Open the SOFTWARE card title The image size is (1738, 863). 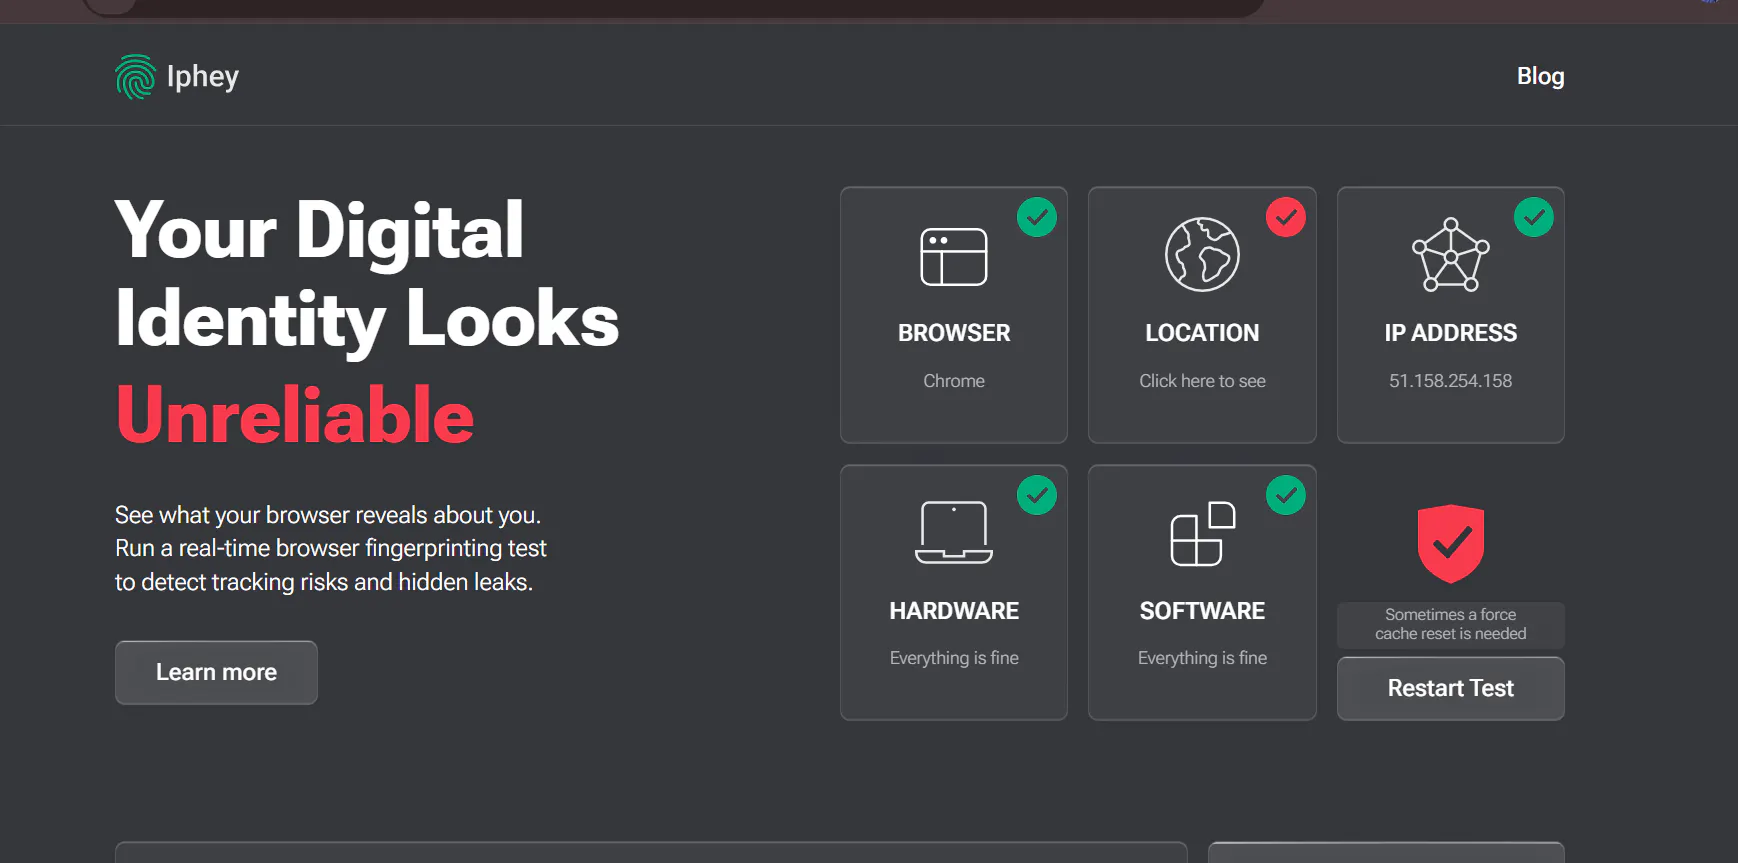point(1202,611)
